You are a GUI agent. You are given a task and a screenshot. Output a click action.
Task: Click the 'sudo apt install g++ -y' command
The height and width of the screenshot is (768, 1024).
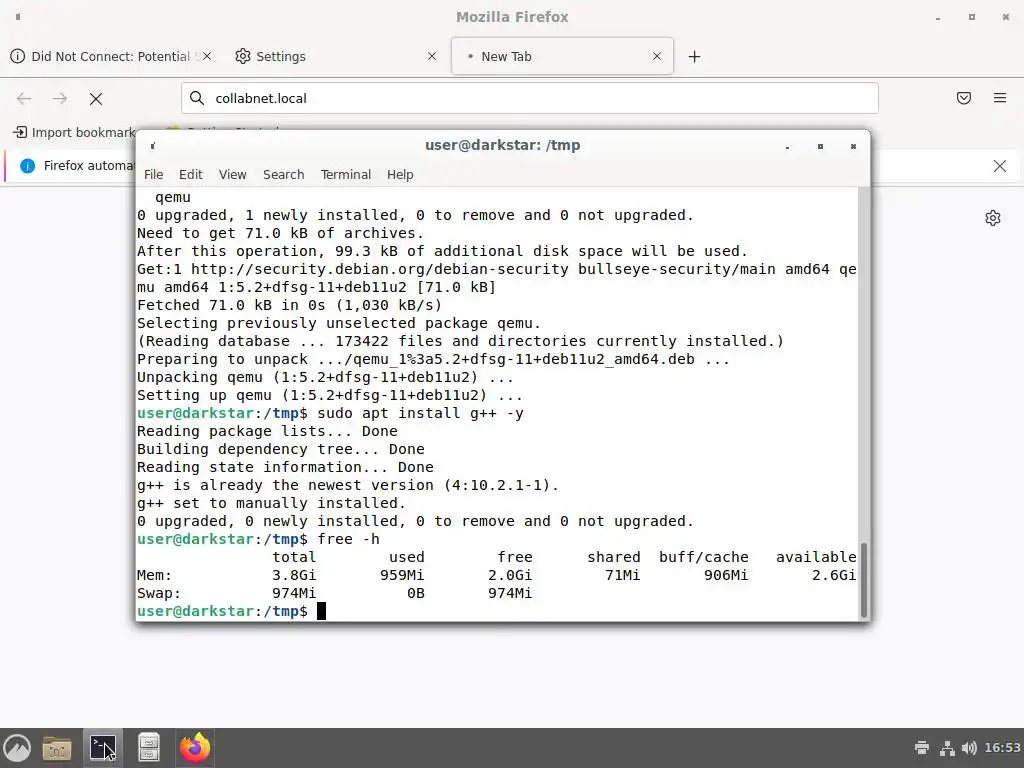pyautogui.click(x=421, y=413)
